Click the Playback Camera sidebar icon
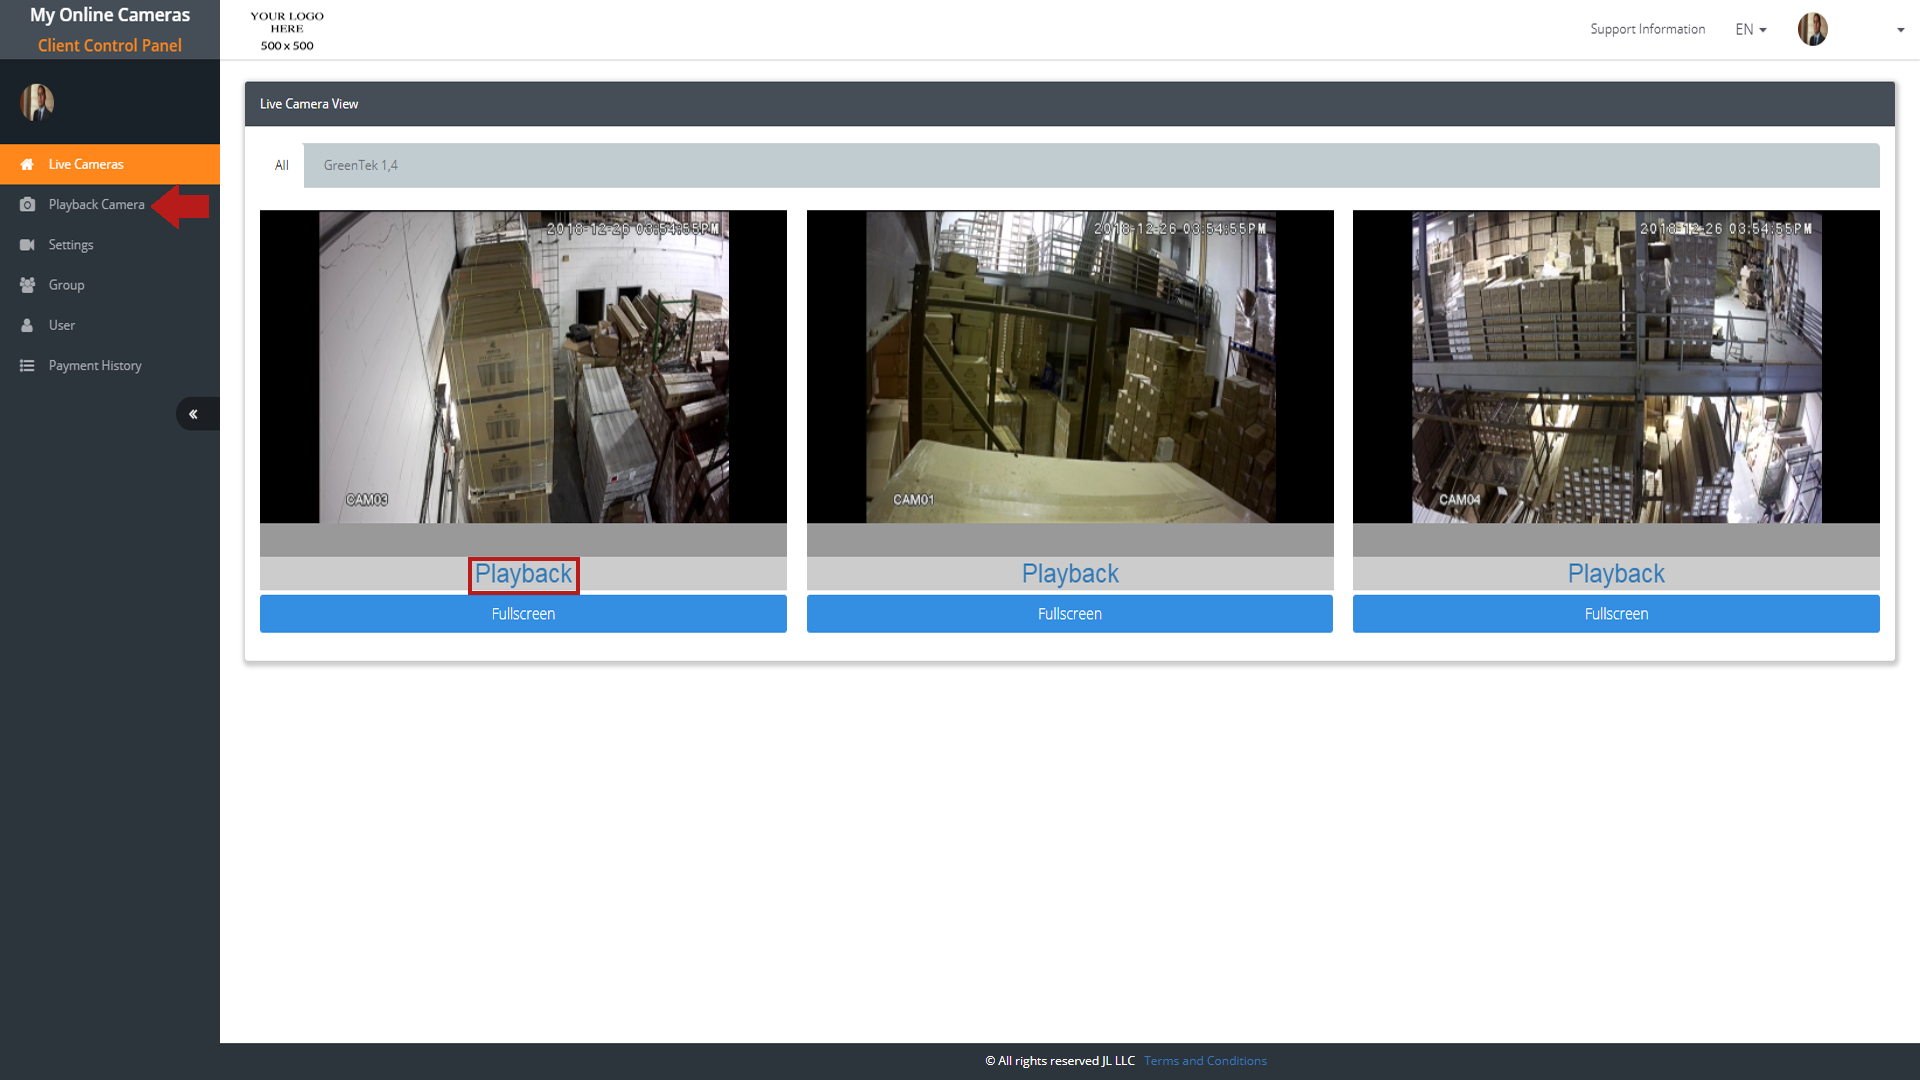Screen dimensions: 1920x1080 click(27, 205)
